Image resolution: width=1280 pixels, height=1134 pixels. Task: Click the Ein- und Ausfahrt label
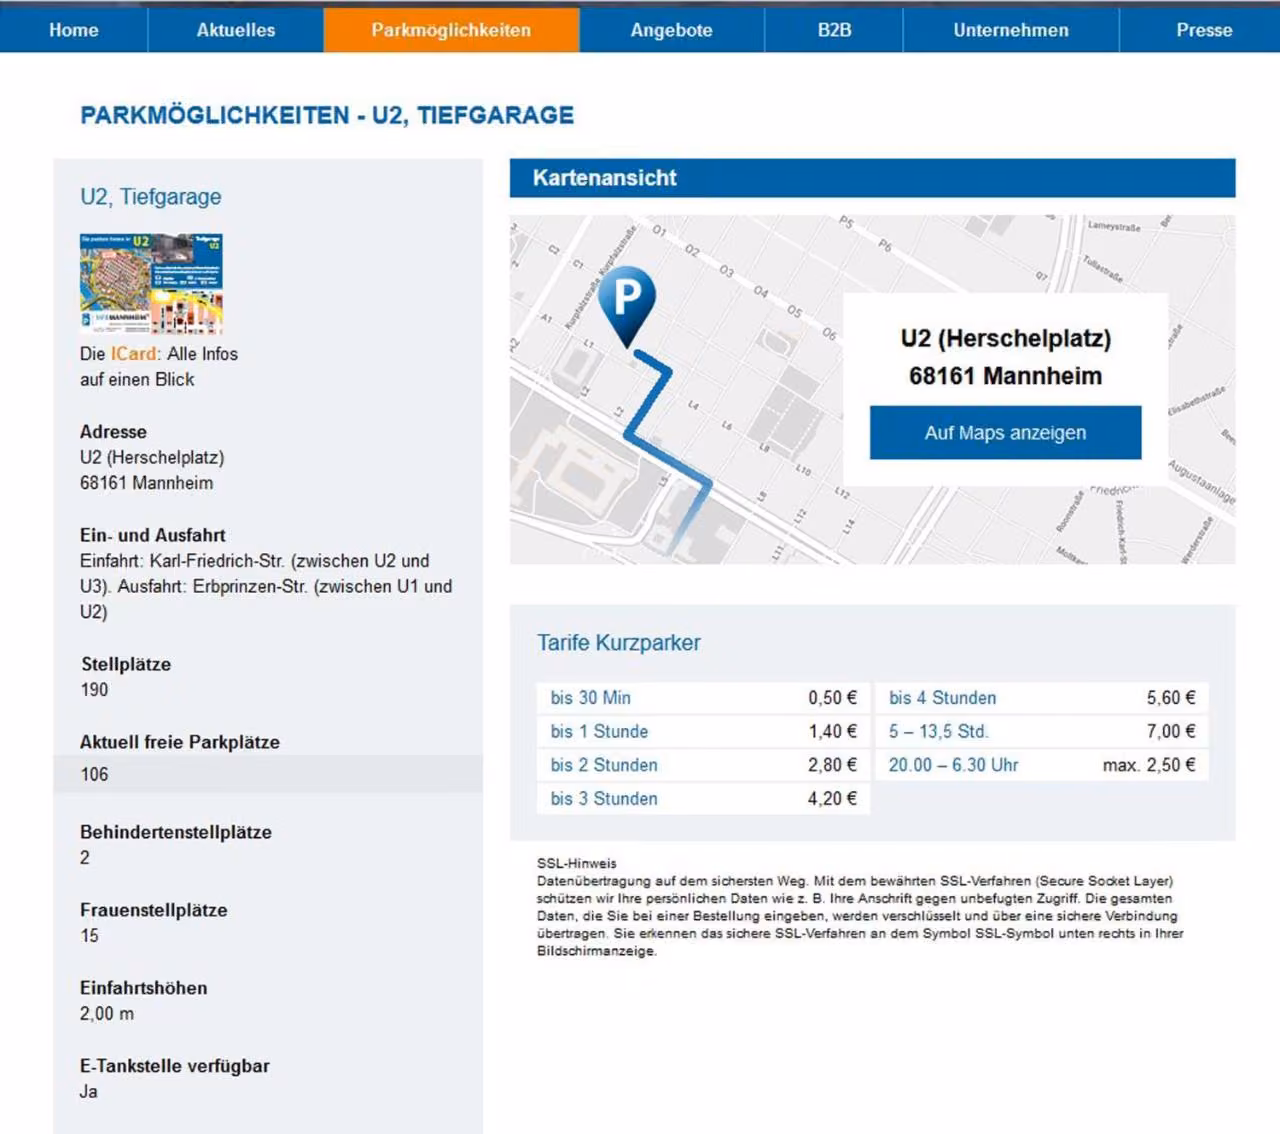click(x=153, y=535)
